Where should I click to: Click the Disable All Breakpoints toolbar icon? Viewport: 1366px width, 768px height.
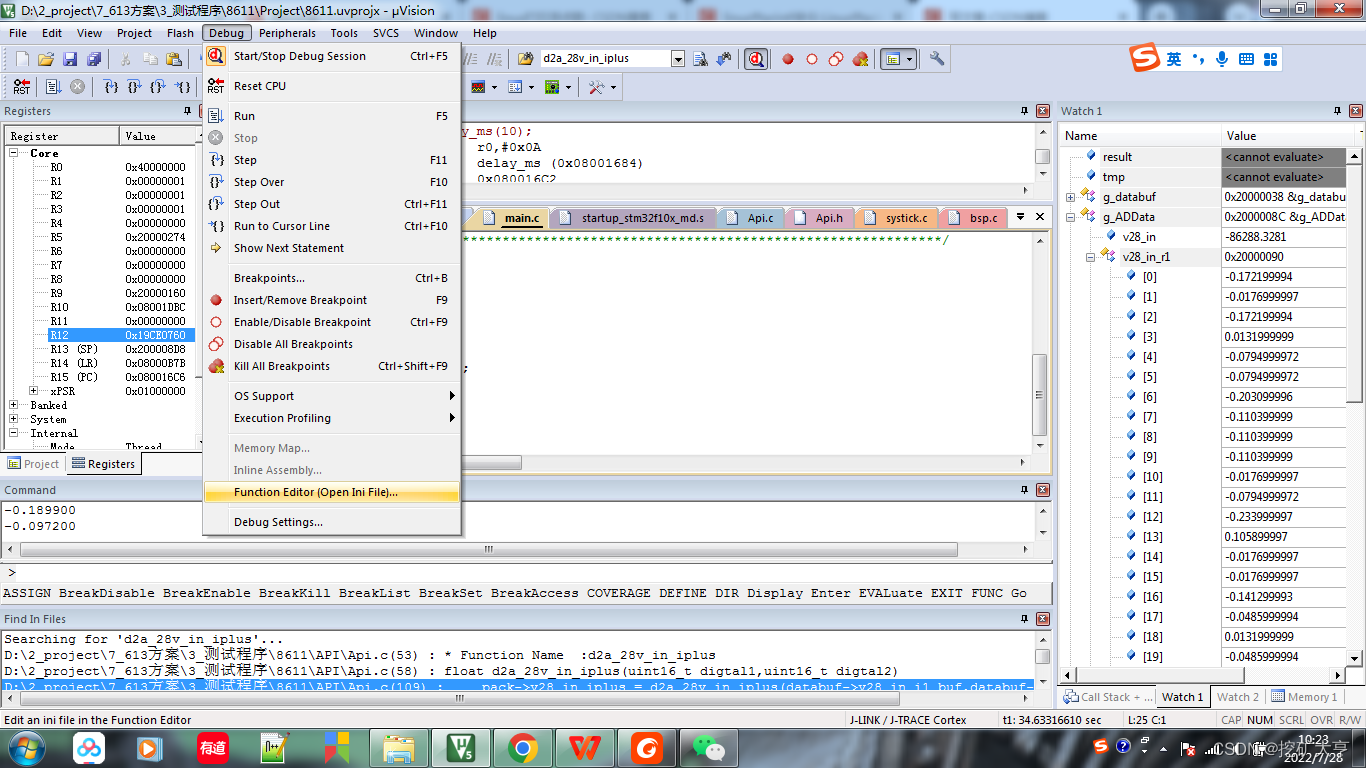[x=836, y=59]
